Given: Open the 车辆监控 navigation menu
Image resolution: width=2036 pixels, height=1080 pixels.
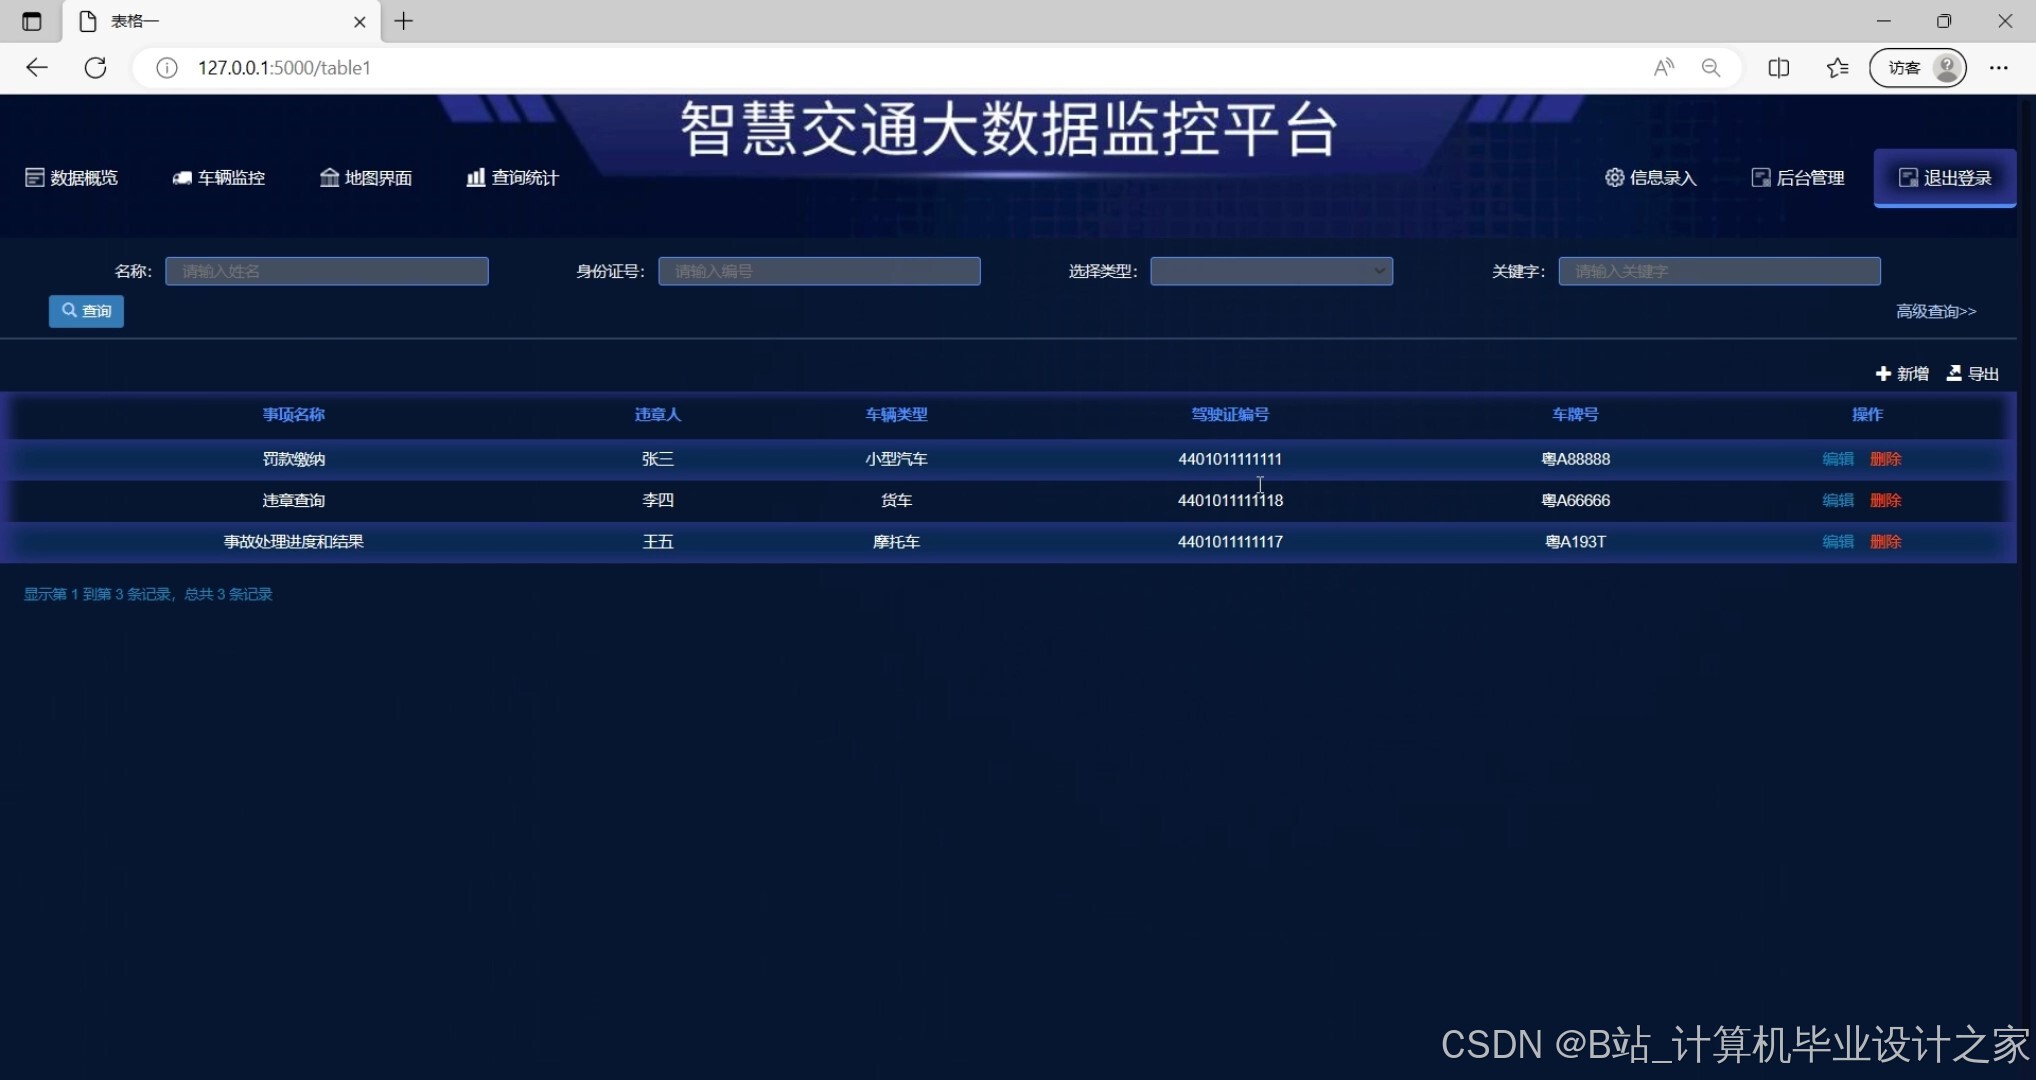Looking at the screenshot, I should tap(218, 178).
